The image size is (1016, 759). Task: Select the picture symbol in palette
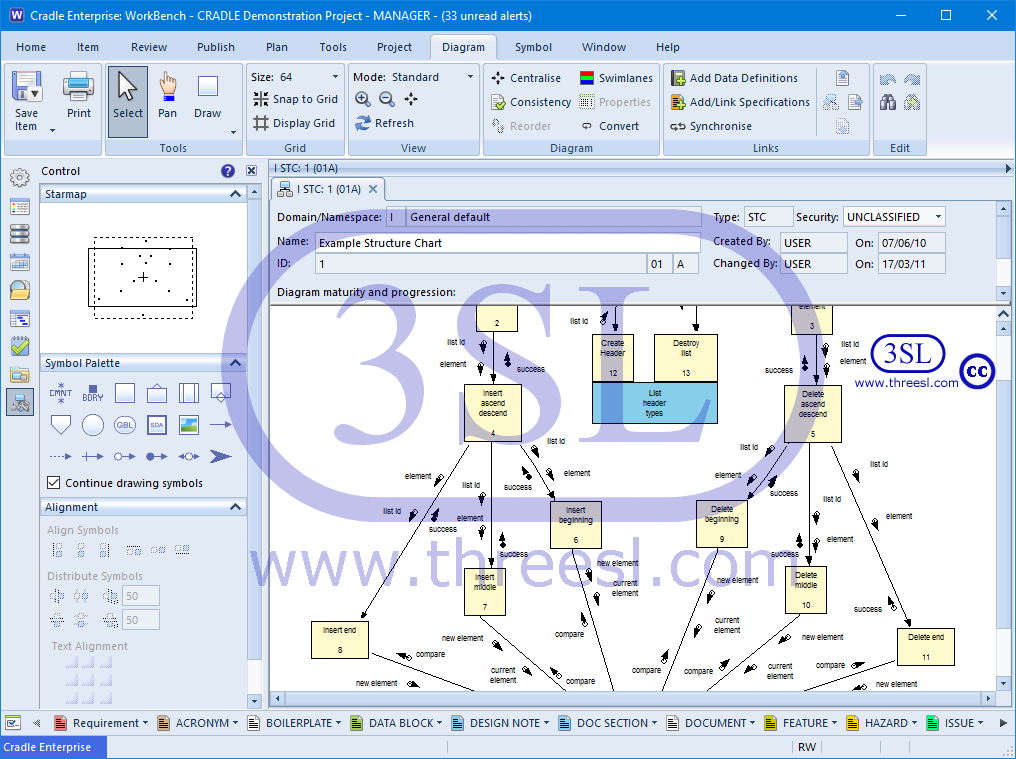point(189,425)
